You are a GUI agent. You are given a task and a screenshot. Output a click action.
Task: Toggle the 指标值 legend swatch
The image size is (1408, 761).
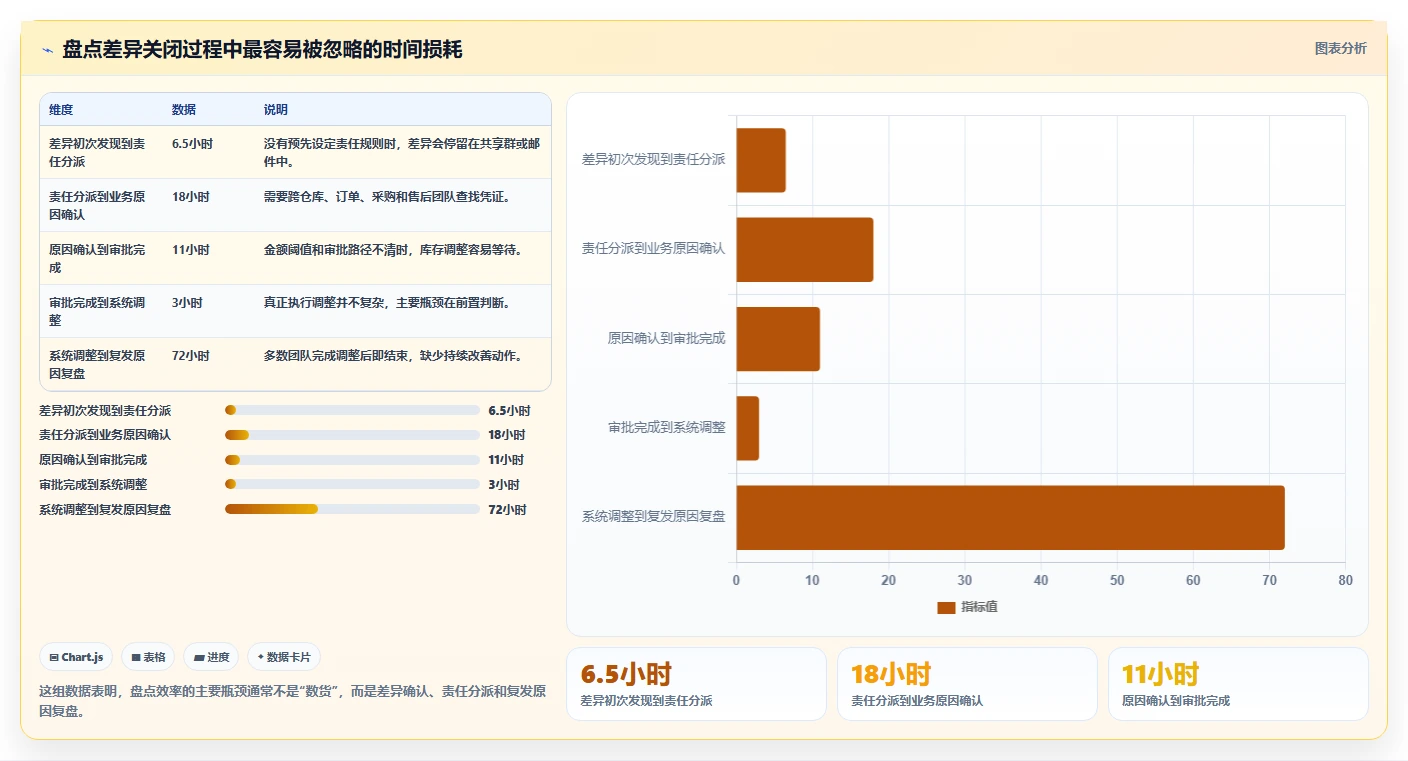(946, 608)
